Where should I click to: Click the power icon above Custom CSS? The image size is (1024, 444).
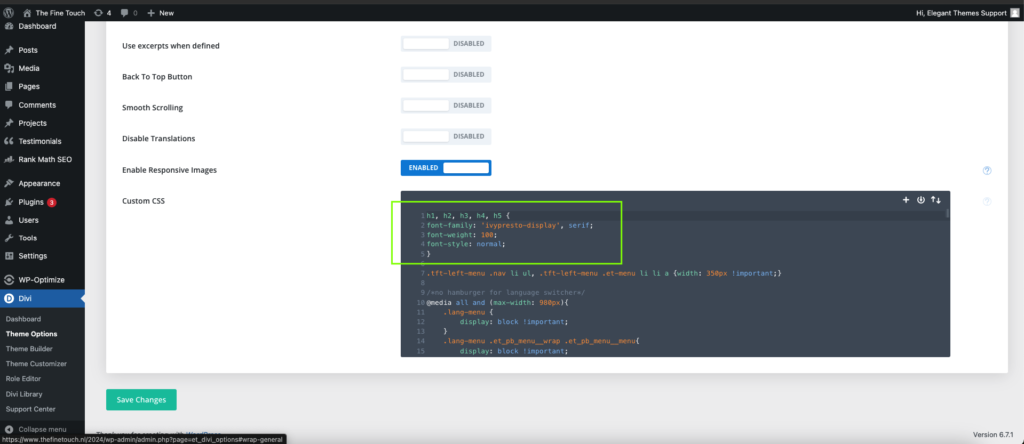coord(921,200)
